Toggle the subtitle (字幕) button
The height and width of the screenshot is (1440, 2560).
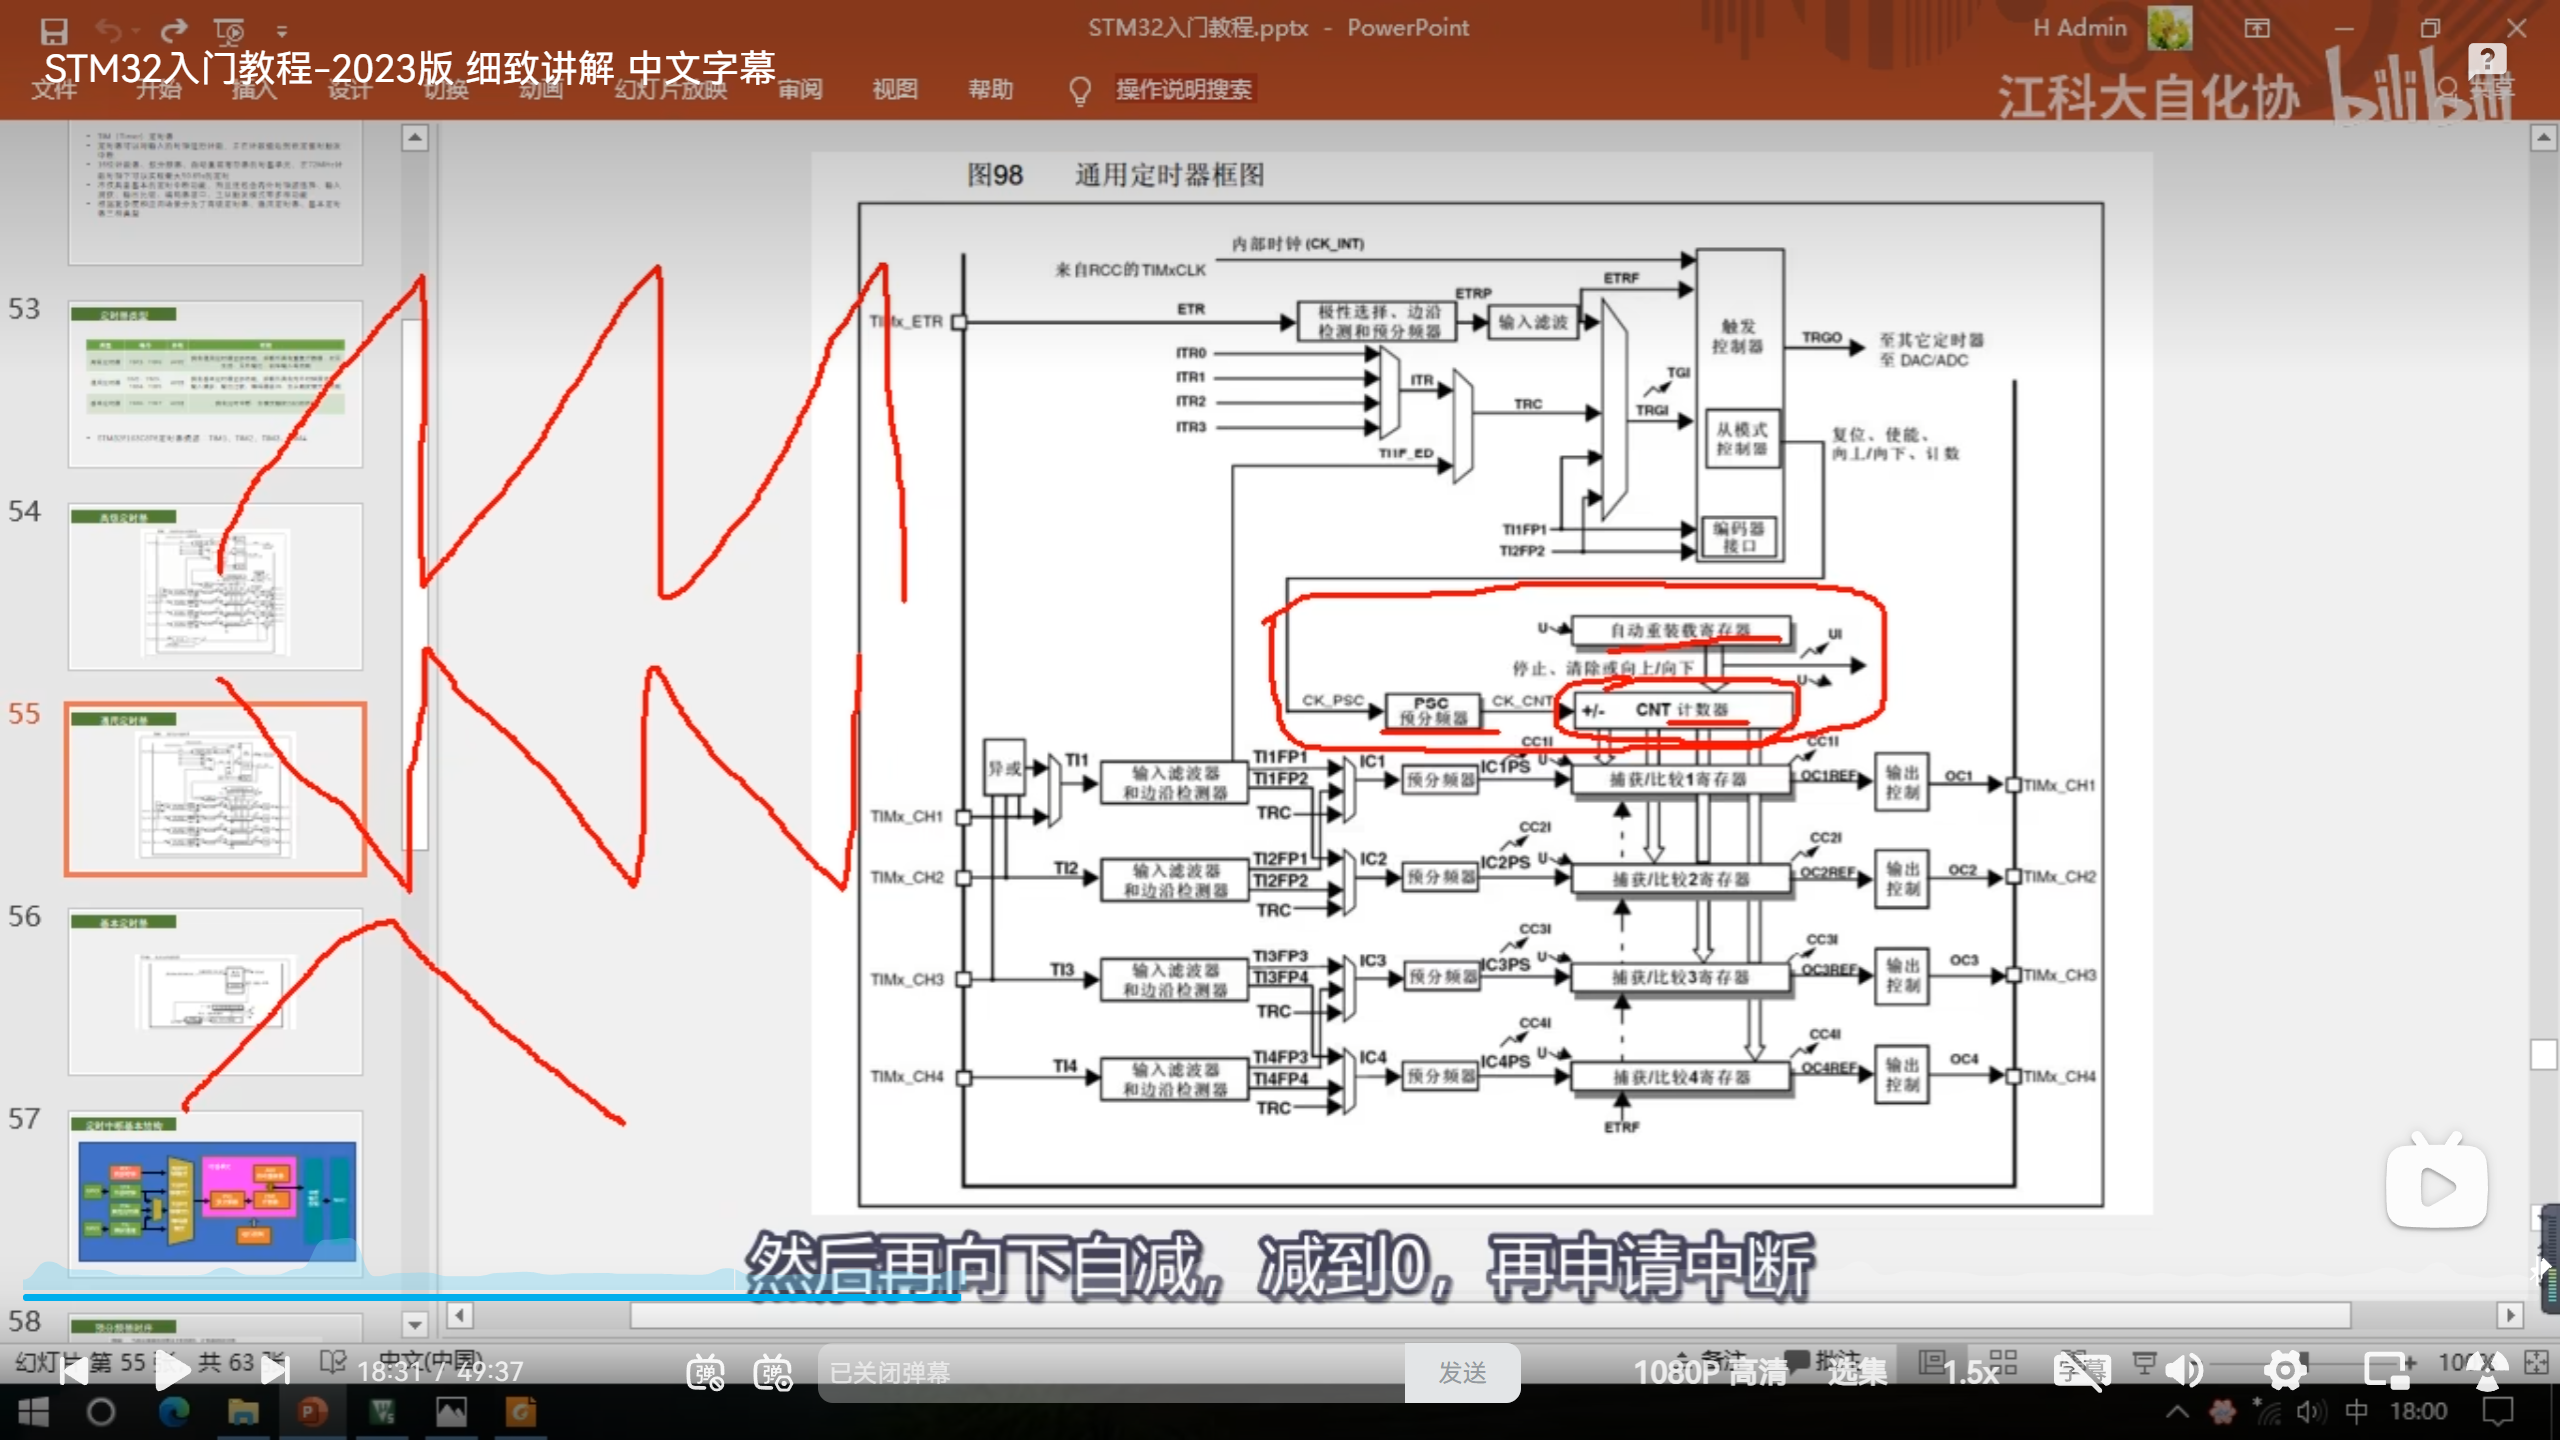click(x=2081, y=1371)
